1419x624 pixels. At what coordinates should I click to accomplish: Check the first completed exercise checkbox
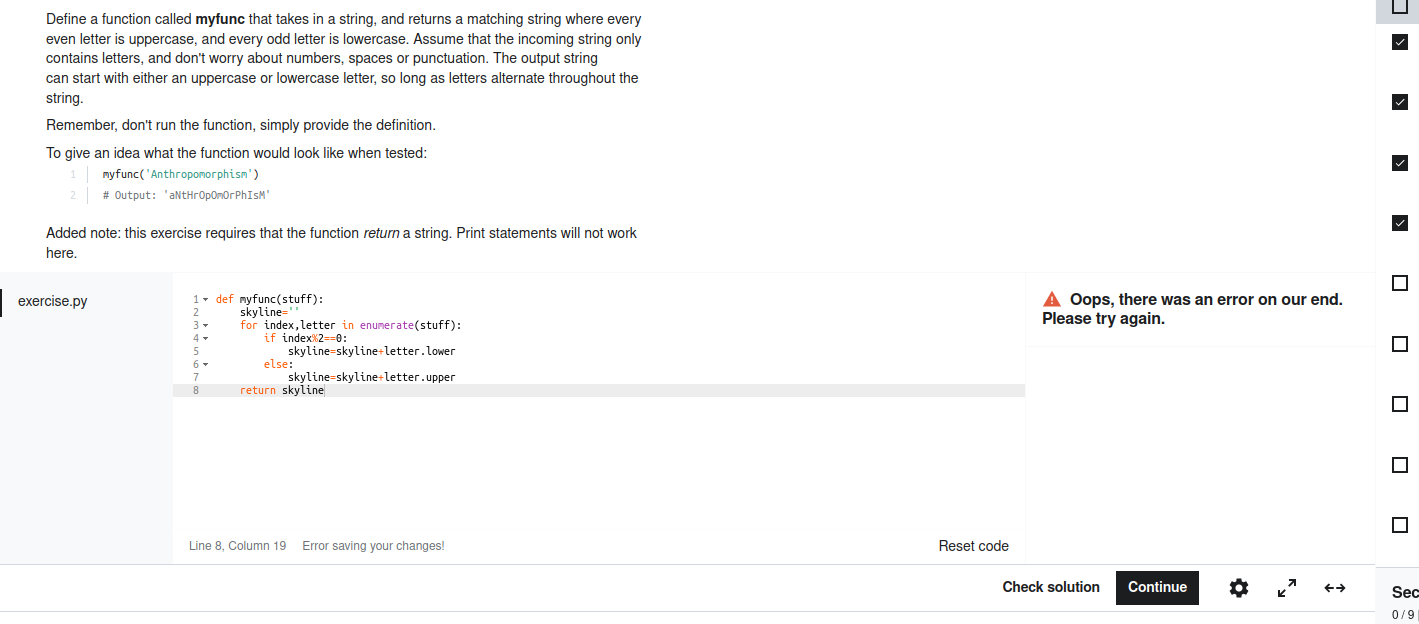(x=1399, y=42)
